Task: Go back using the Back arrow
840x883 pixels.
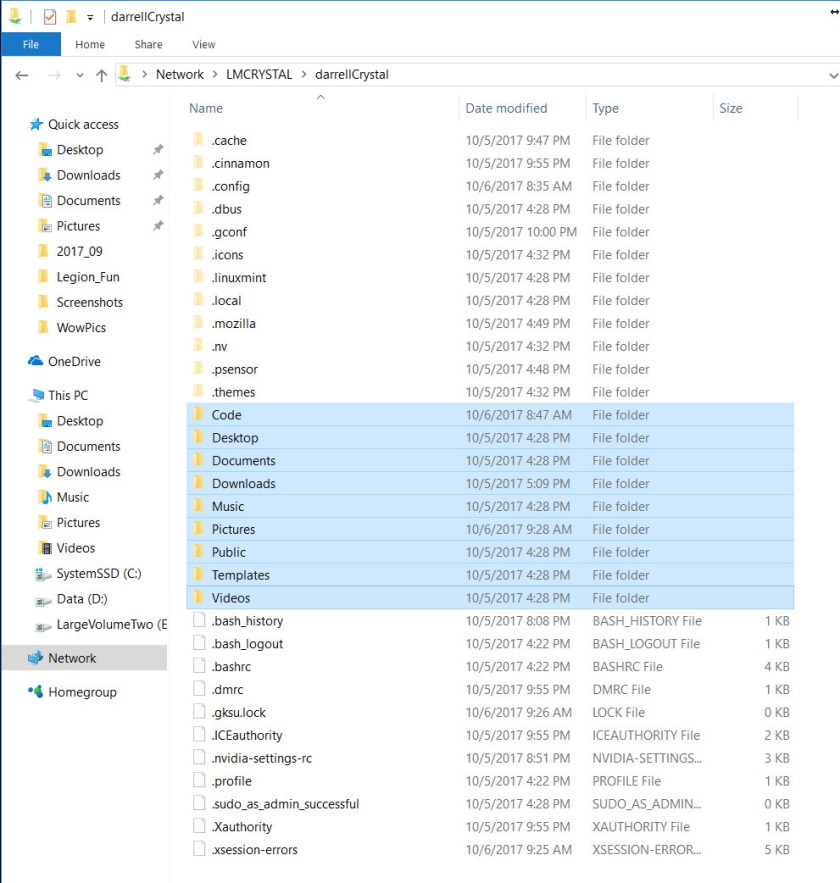Action: 24,75
